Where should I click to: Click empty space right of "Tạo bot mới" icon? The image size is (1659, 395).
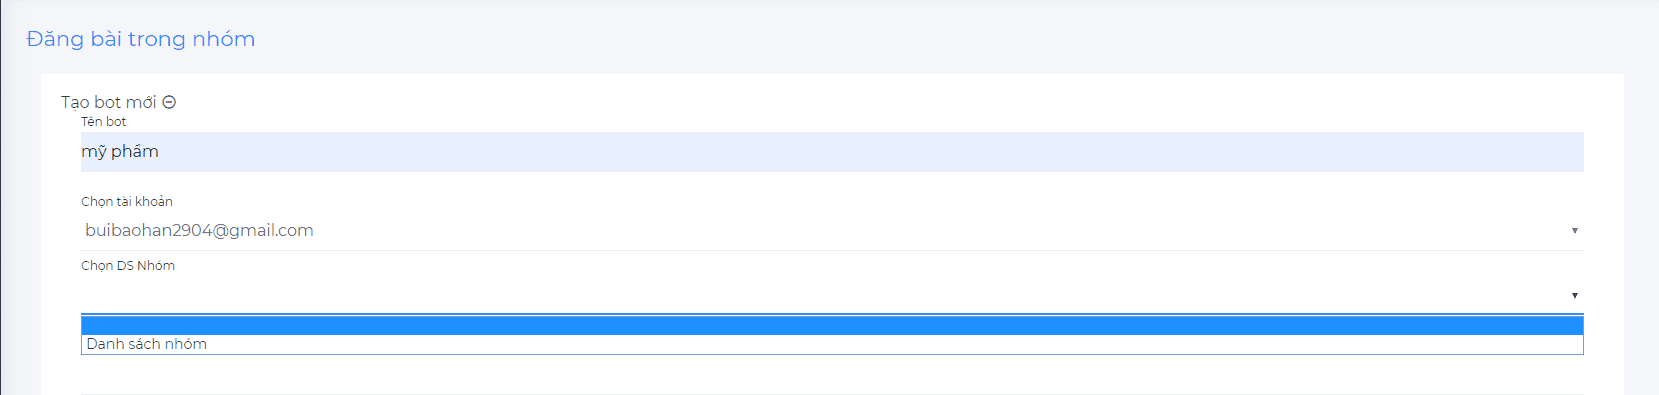click(x=880, y=102)
